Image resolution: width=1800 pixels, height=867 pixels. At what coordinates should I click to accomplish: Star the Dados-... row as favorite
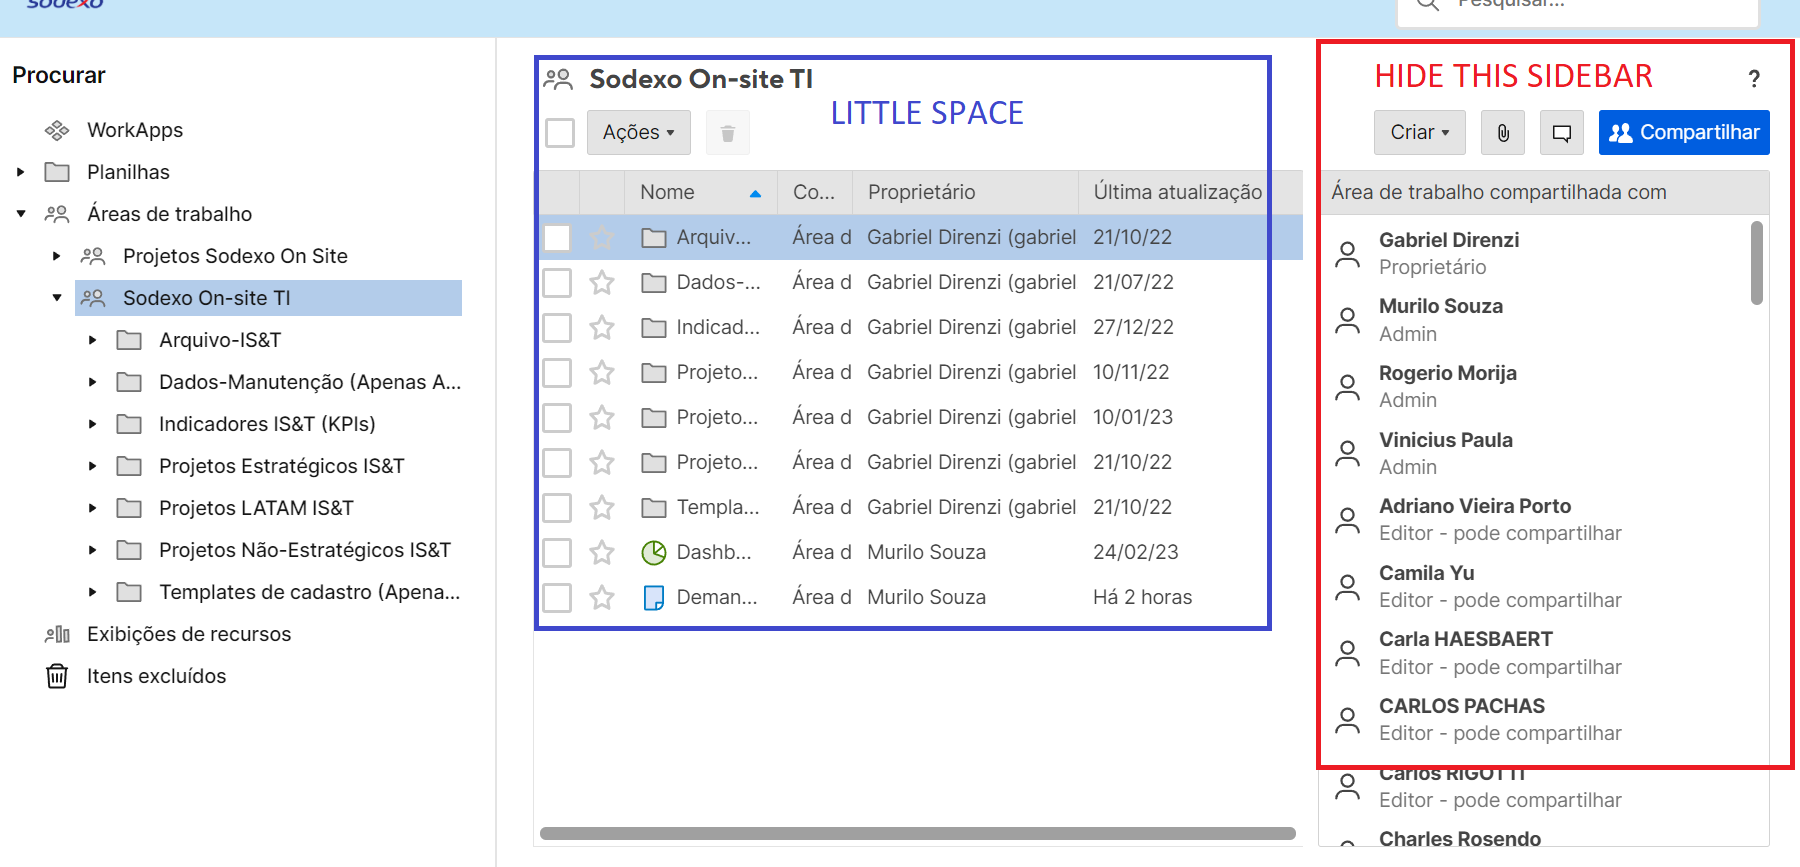602,282
